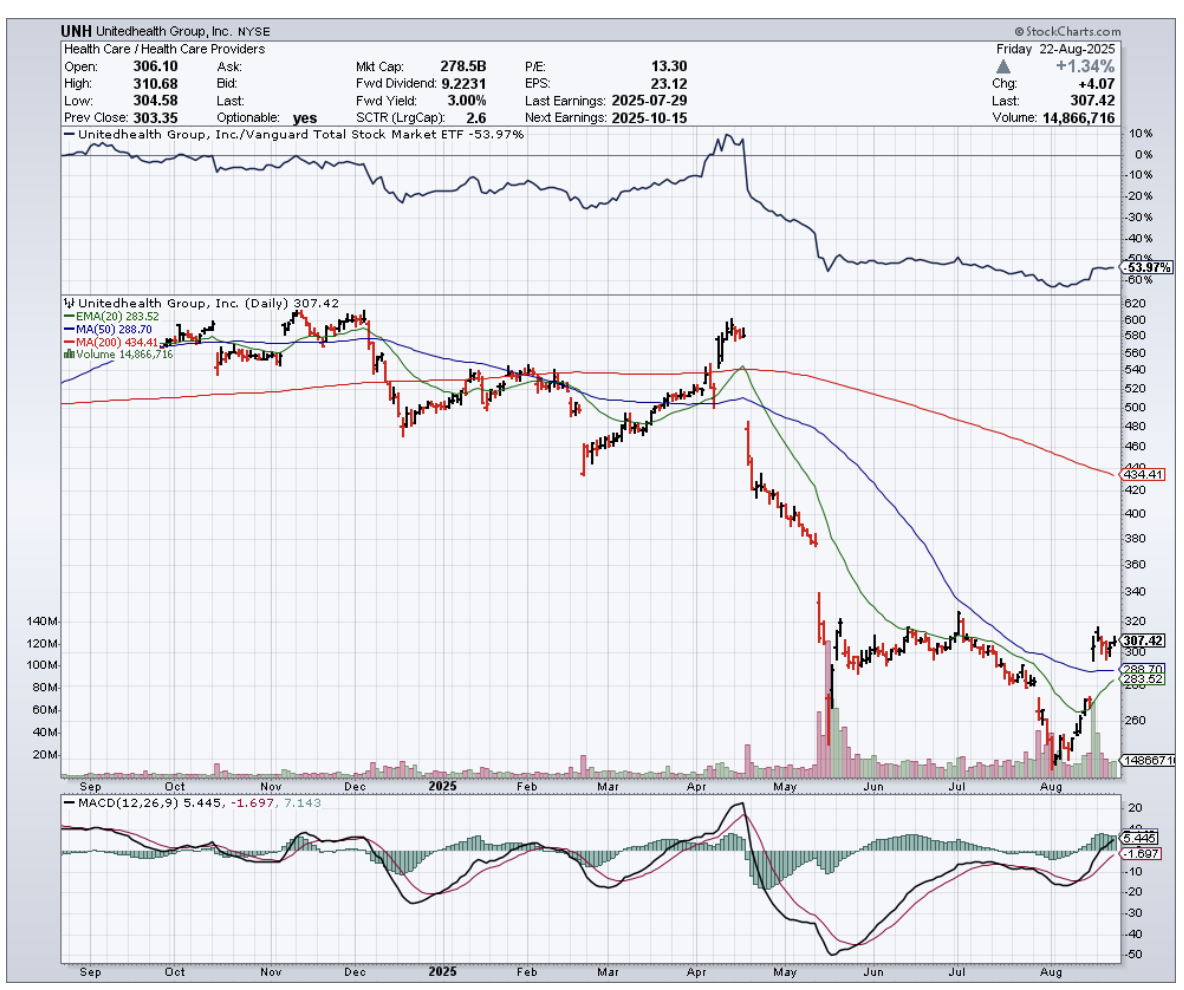The width and height of the screenshot is (1184, 990).
Task: Open the StockCharts.com watermark link
Action: pyautogui.click(x=1068, y=32)
